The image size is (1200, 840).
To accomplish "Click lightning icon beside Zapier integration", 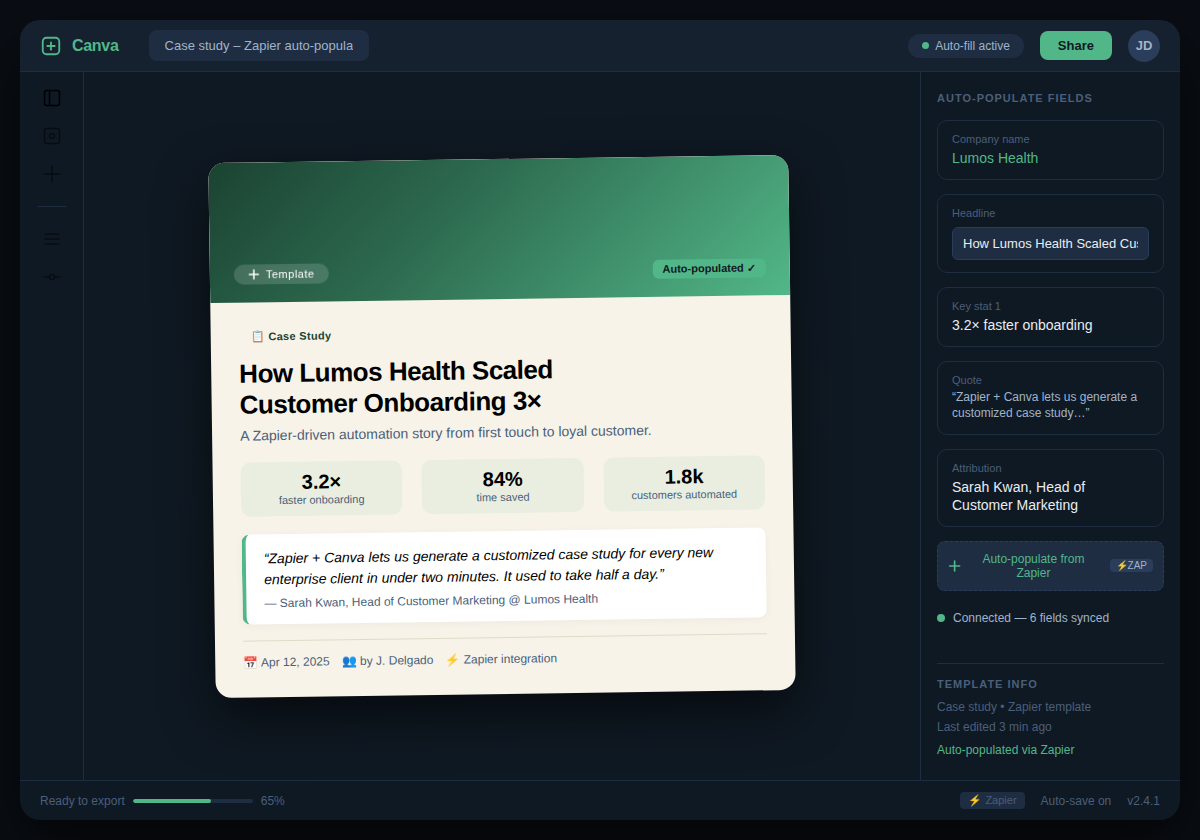I will click(x=452, y=660).
